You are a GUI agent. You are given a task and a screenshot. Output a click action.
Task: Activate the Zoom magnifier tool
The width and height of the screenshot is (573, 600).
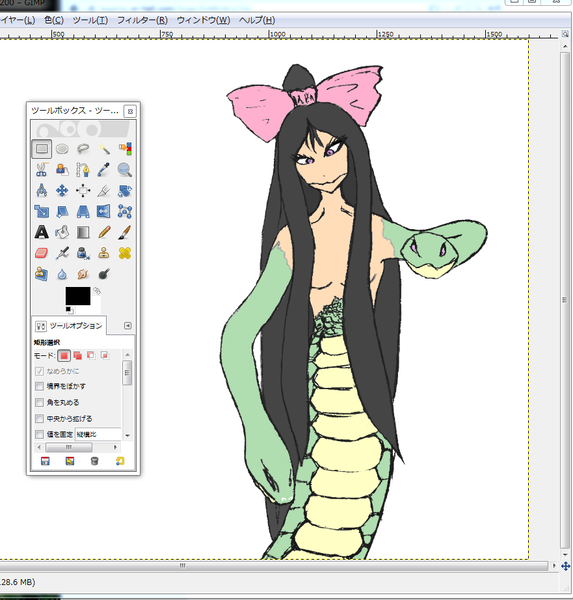[x=125, y=170]
